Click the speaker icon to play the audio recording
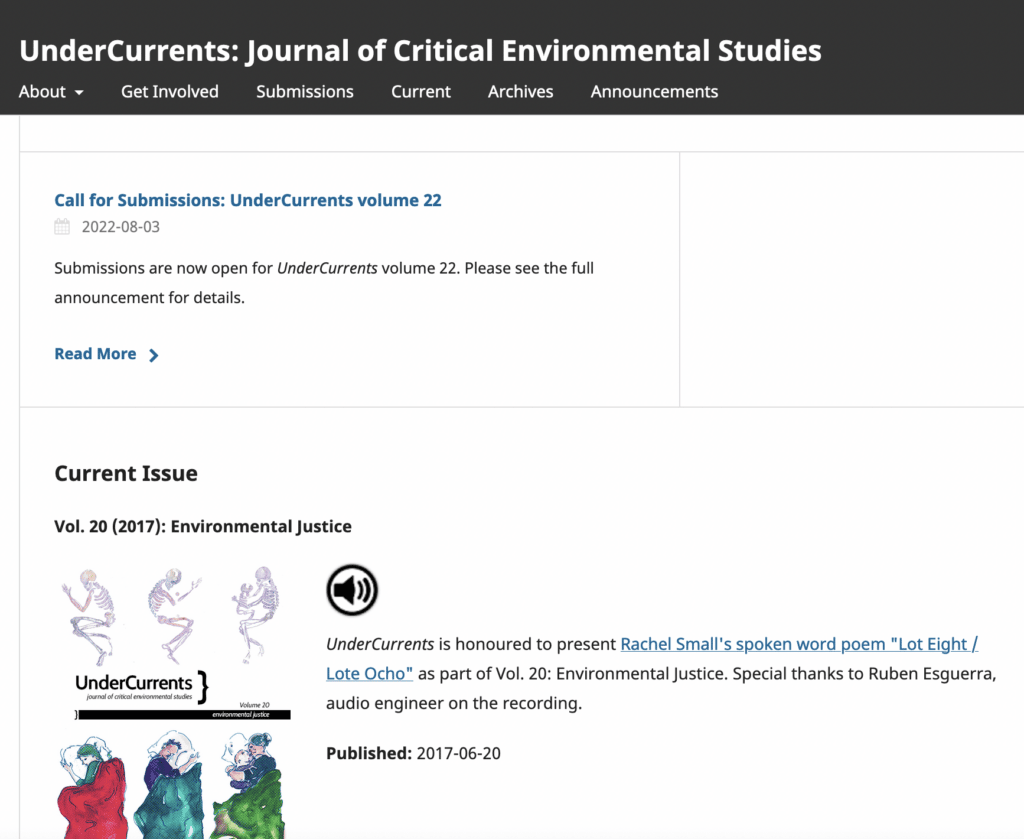The width and height of the screenshot is (1024, 839). 351,589
